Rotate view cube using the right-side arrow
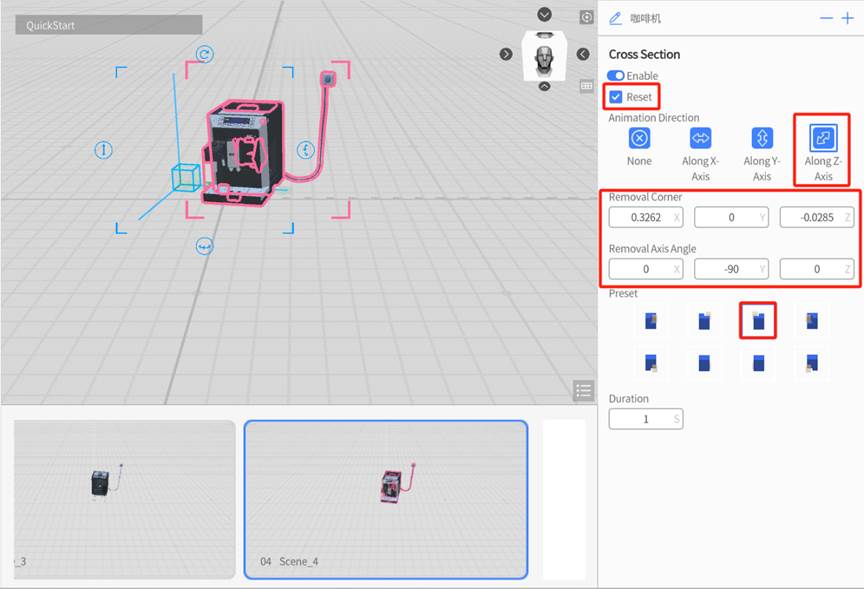Screen dimensions: 864x589 [x=583, y=54]
